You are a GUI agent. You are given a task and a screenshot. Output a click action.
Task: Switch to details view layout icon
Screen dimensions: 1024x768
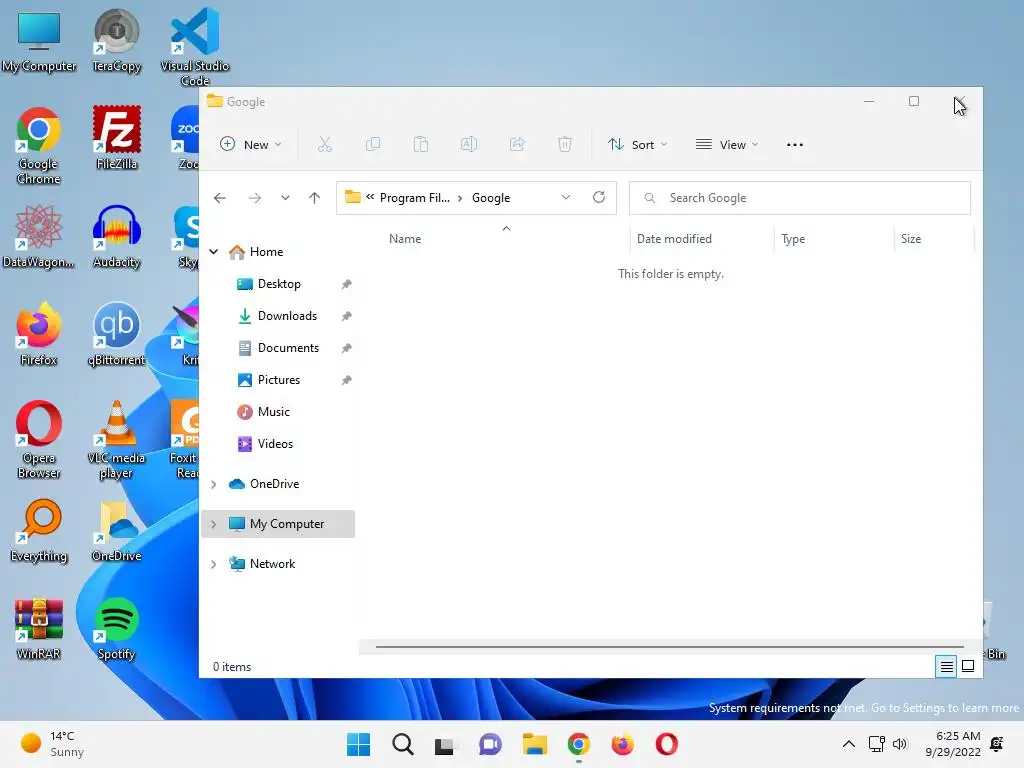tap(946, 666)
